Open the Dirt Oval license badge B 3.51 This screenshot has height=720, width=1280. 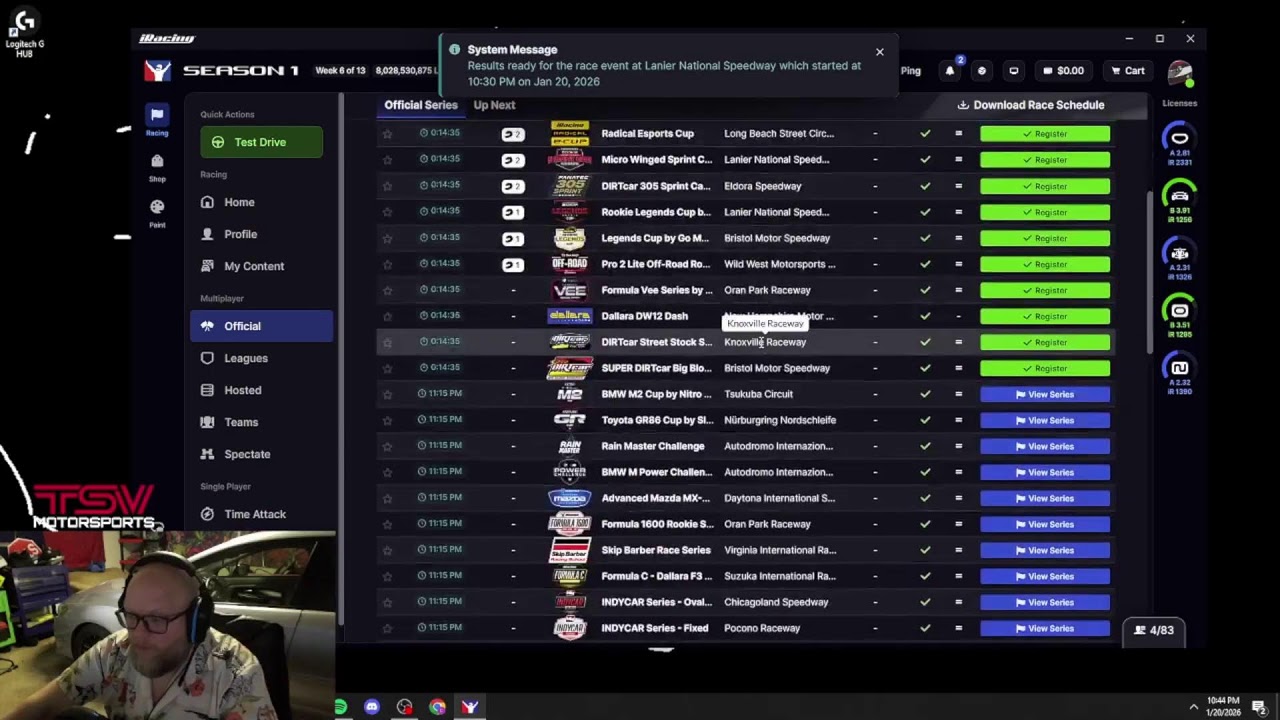click(1180, 315)
